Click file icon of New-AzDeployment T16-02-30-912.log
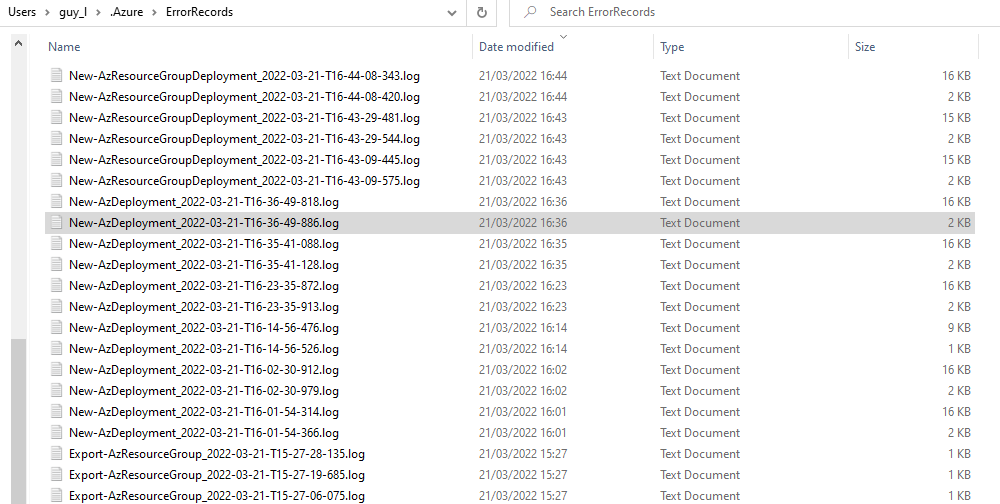The height and width of the screenshot is (504, 1000). coord(57,370)
